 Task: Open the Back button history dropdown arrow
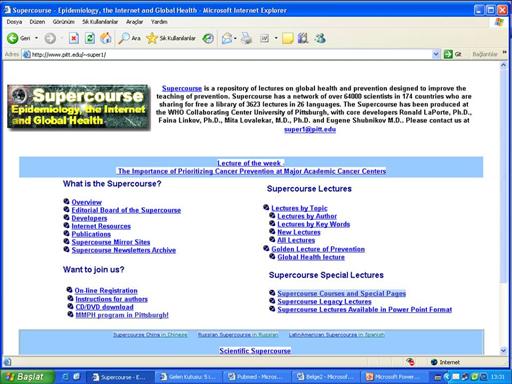click(36, 38)
